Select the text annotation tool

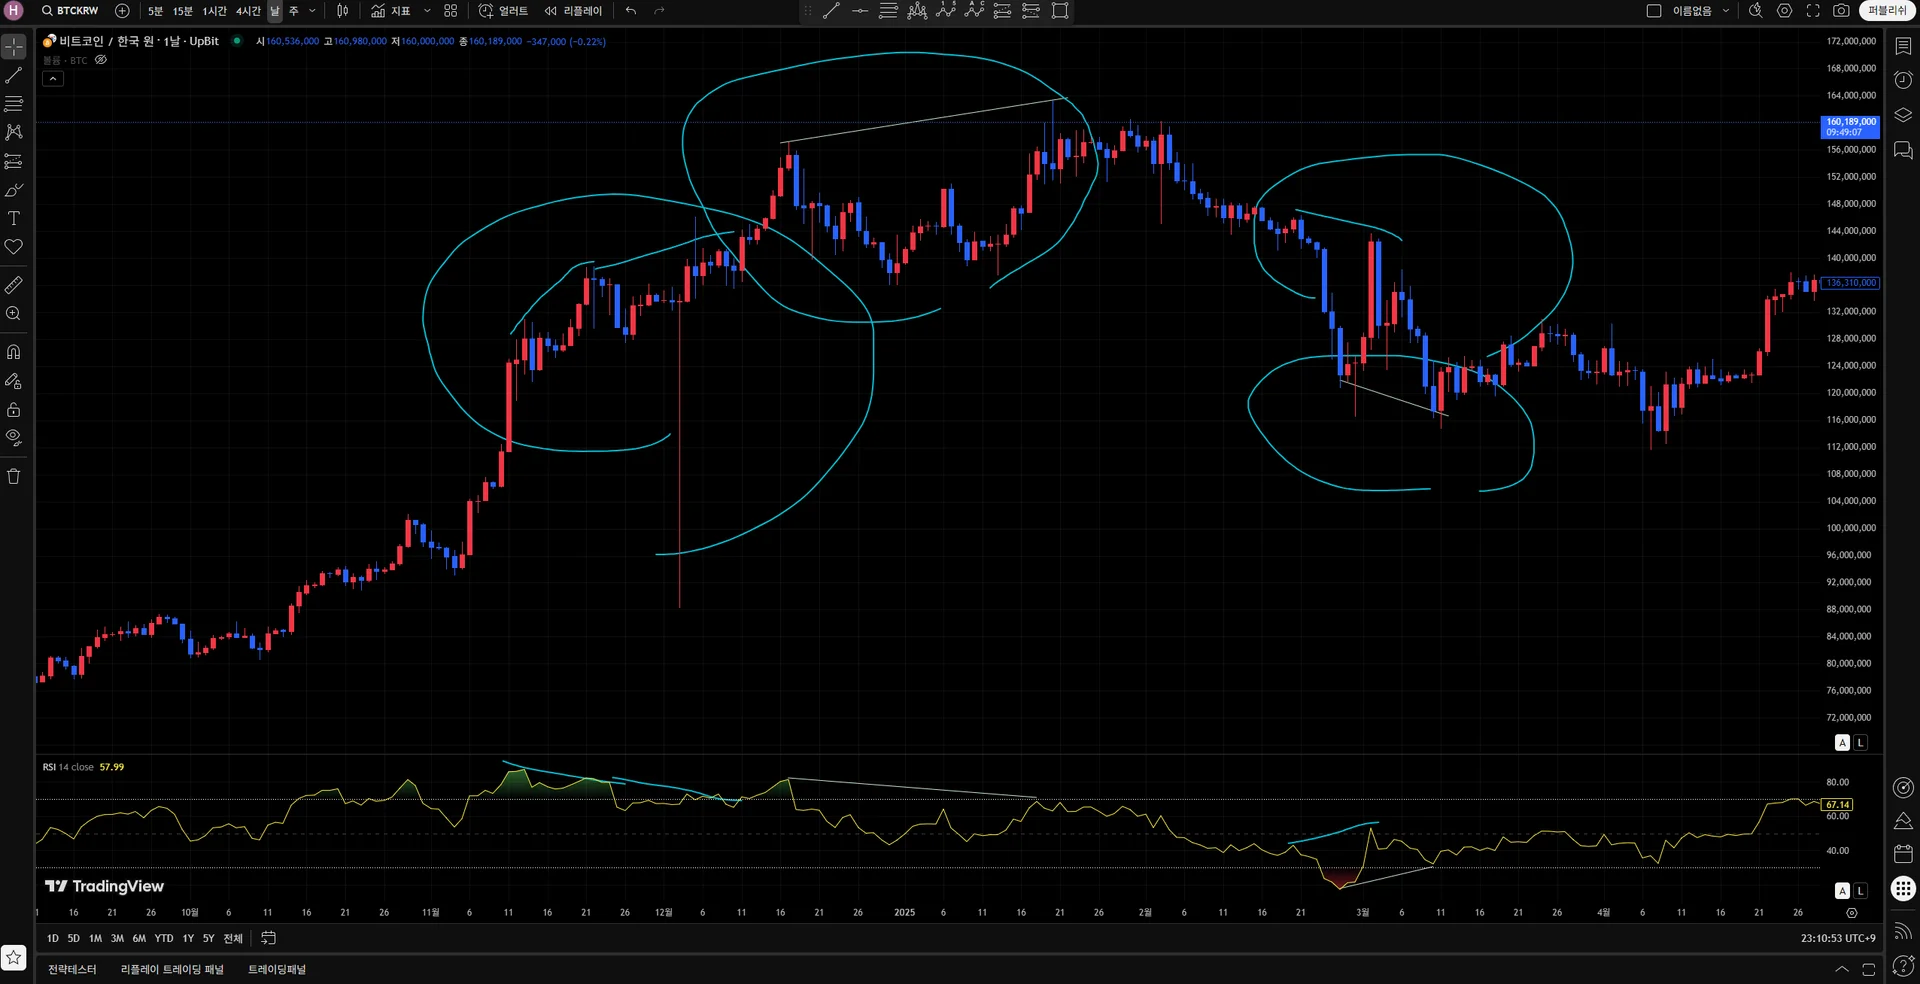pos(14,218)
